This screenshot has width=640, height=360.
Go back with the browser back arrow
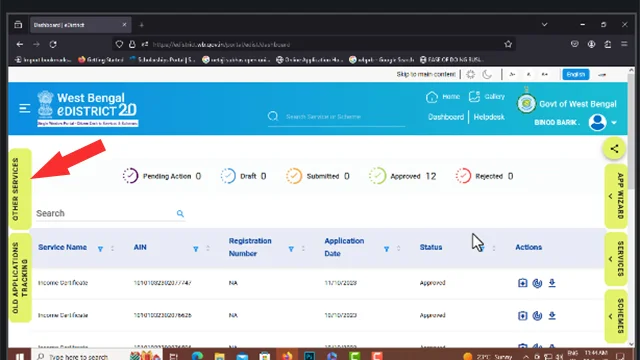(20, 44)
